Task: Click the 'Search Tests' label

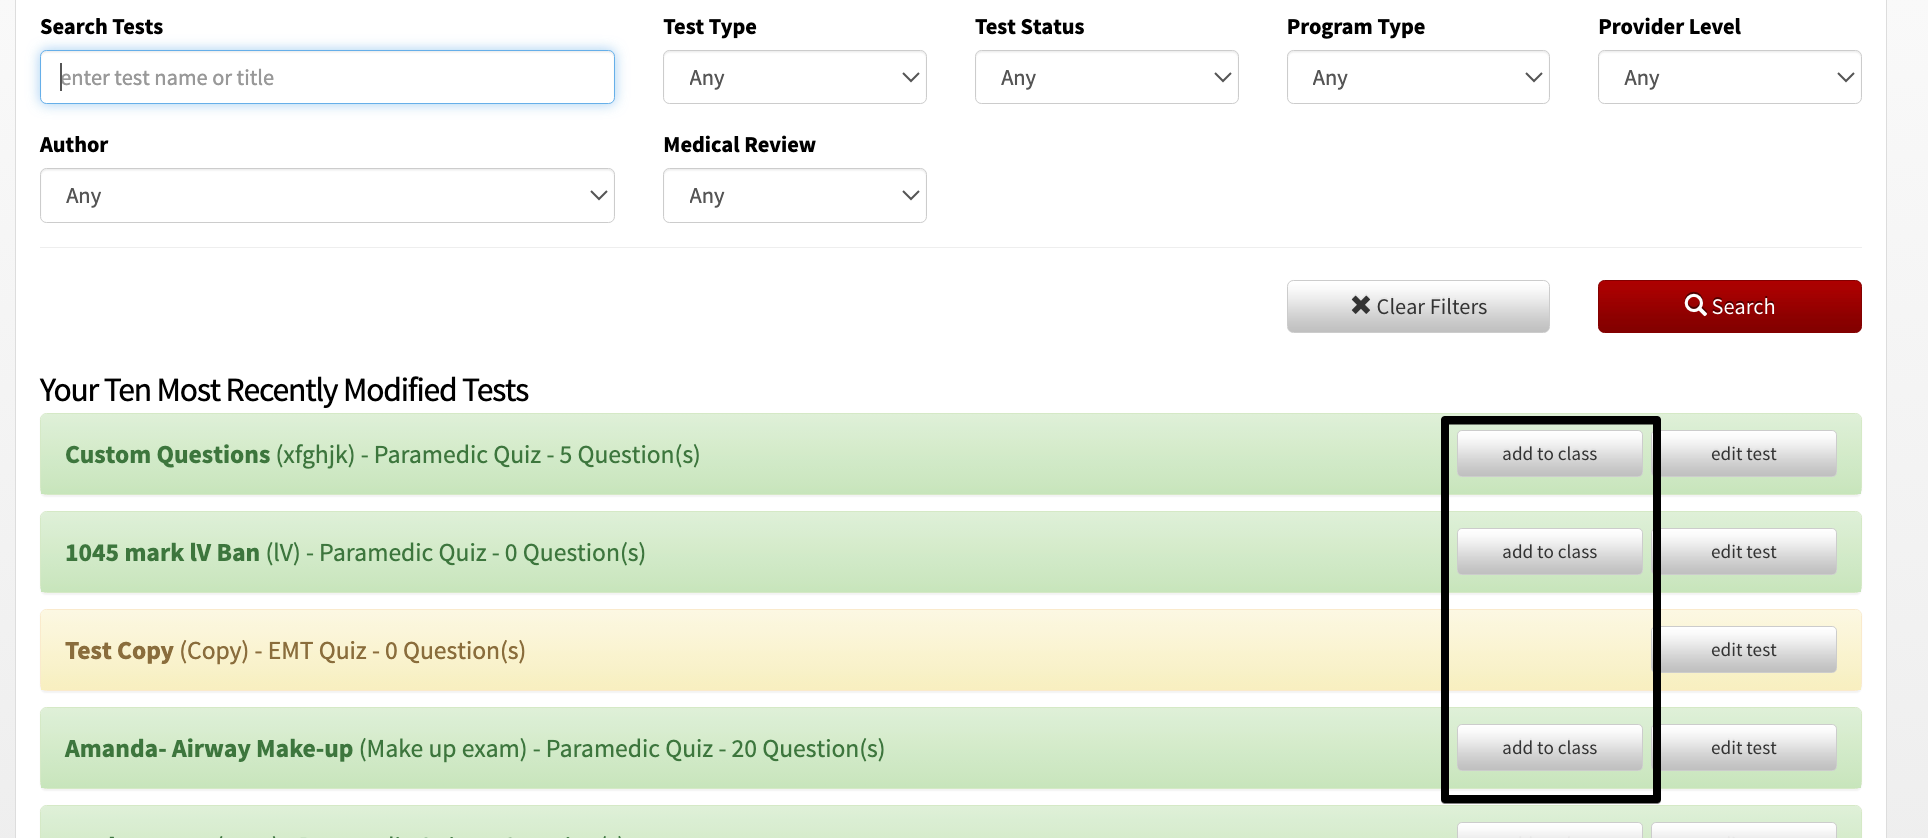Action: click(x=101, y=27)
